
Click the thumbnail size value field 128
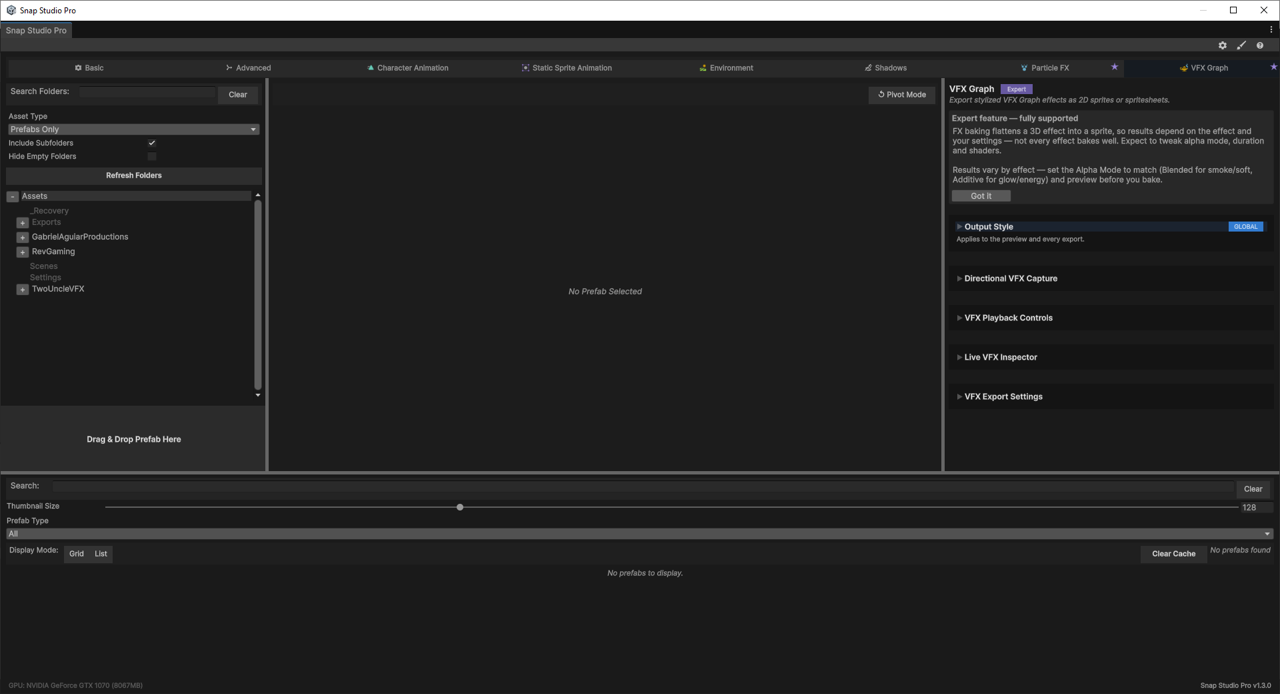click(1256, 507)
